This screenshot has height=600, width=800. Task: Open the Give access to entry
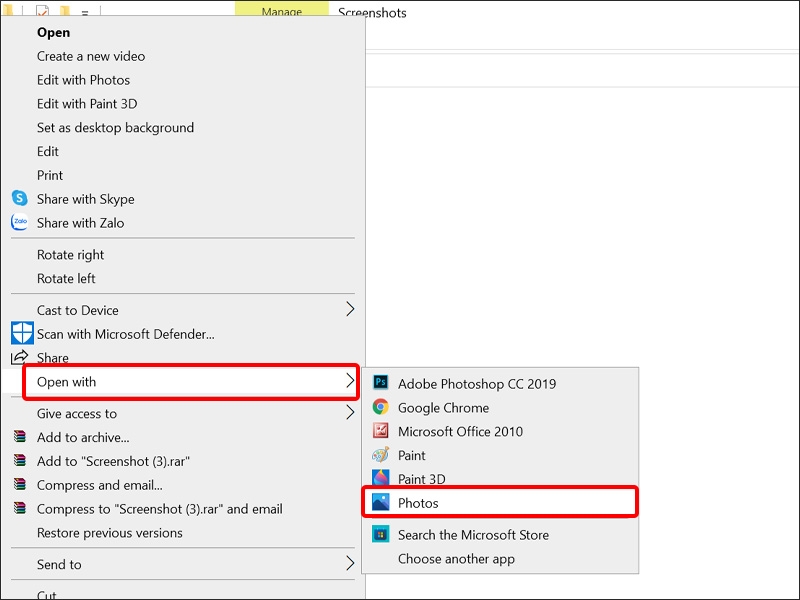[x=77, y=414]
